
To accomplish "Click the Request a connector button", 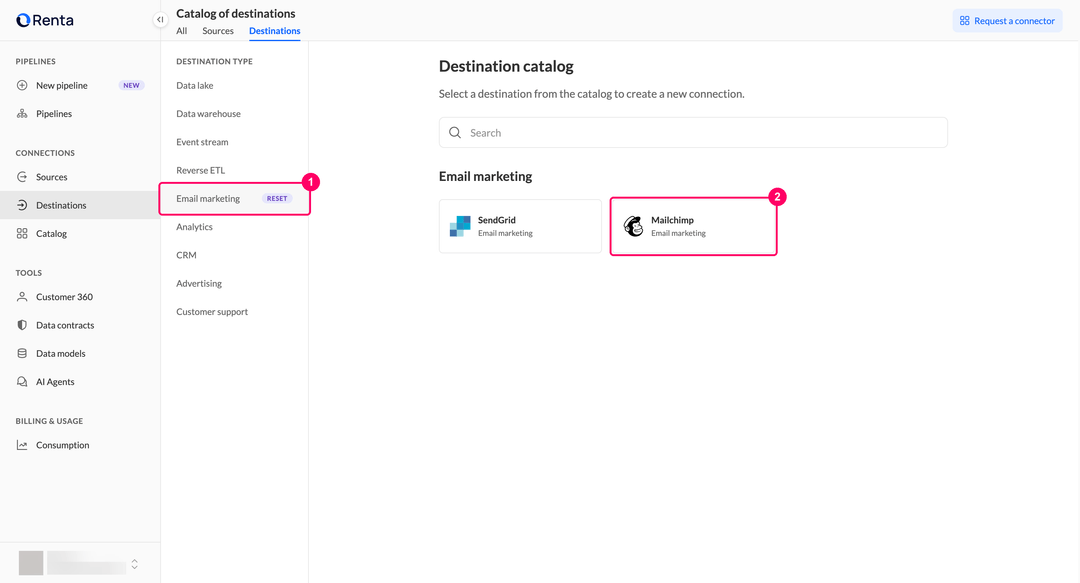I will [x=1008, y=21].
